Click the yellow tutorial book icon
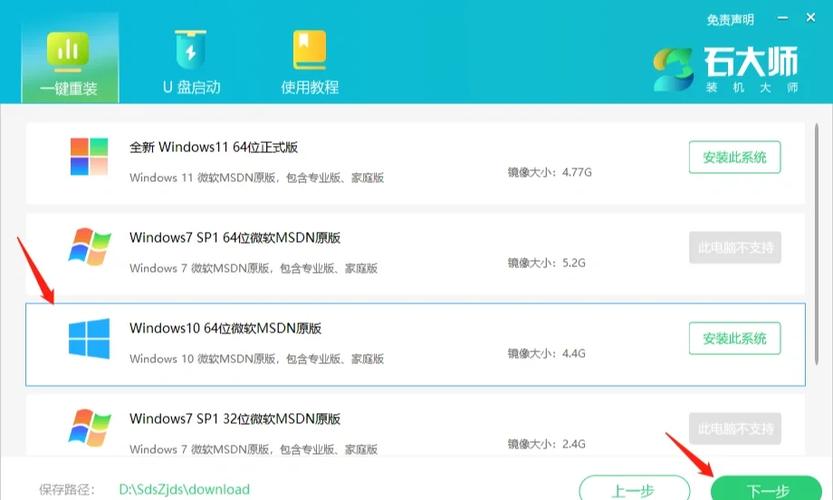 (310, 49)
